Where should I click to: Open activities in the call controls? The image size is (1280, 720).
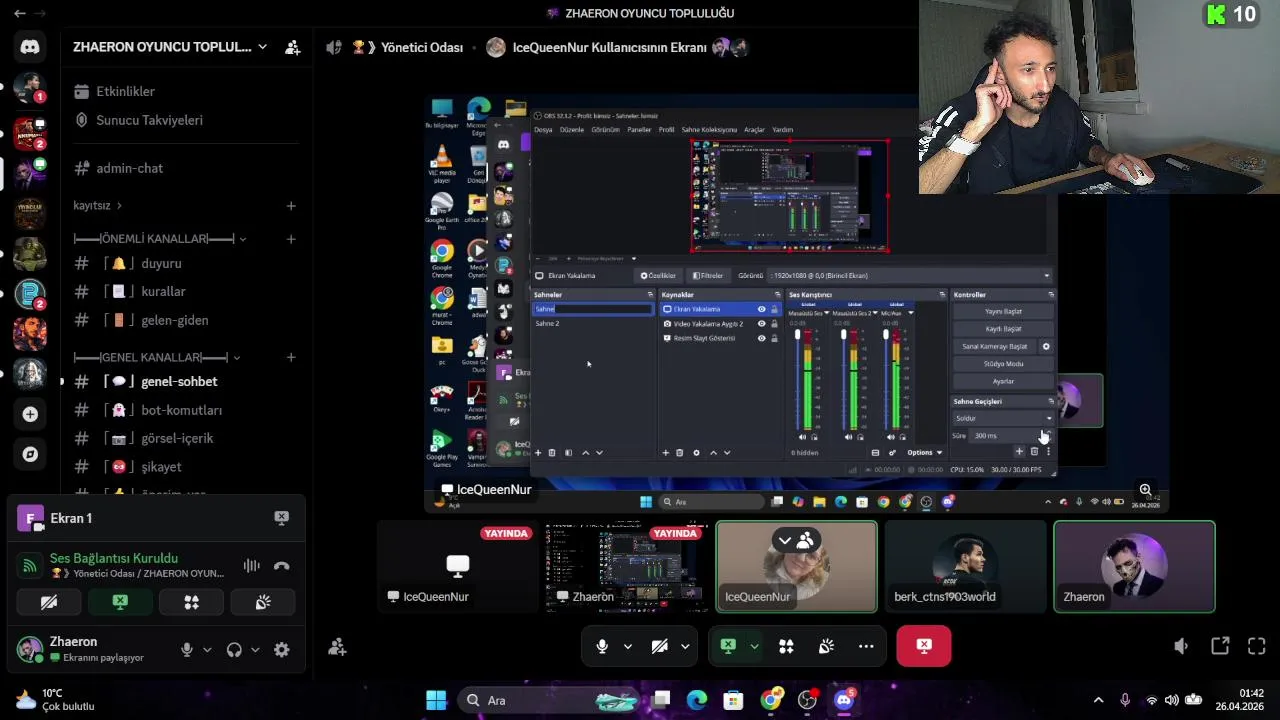786,647
